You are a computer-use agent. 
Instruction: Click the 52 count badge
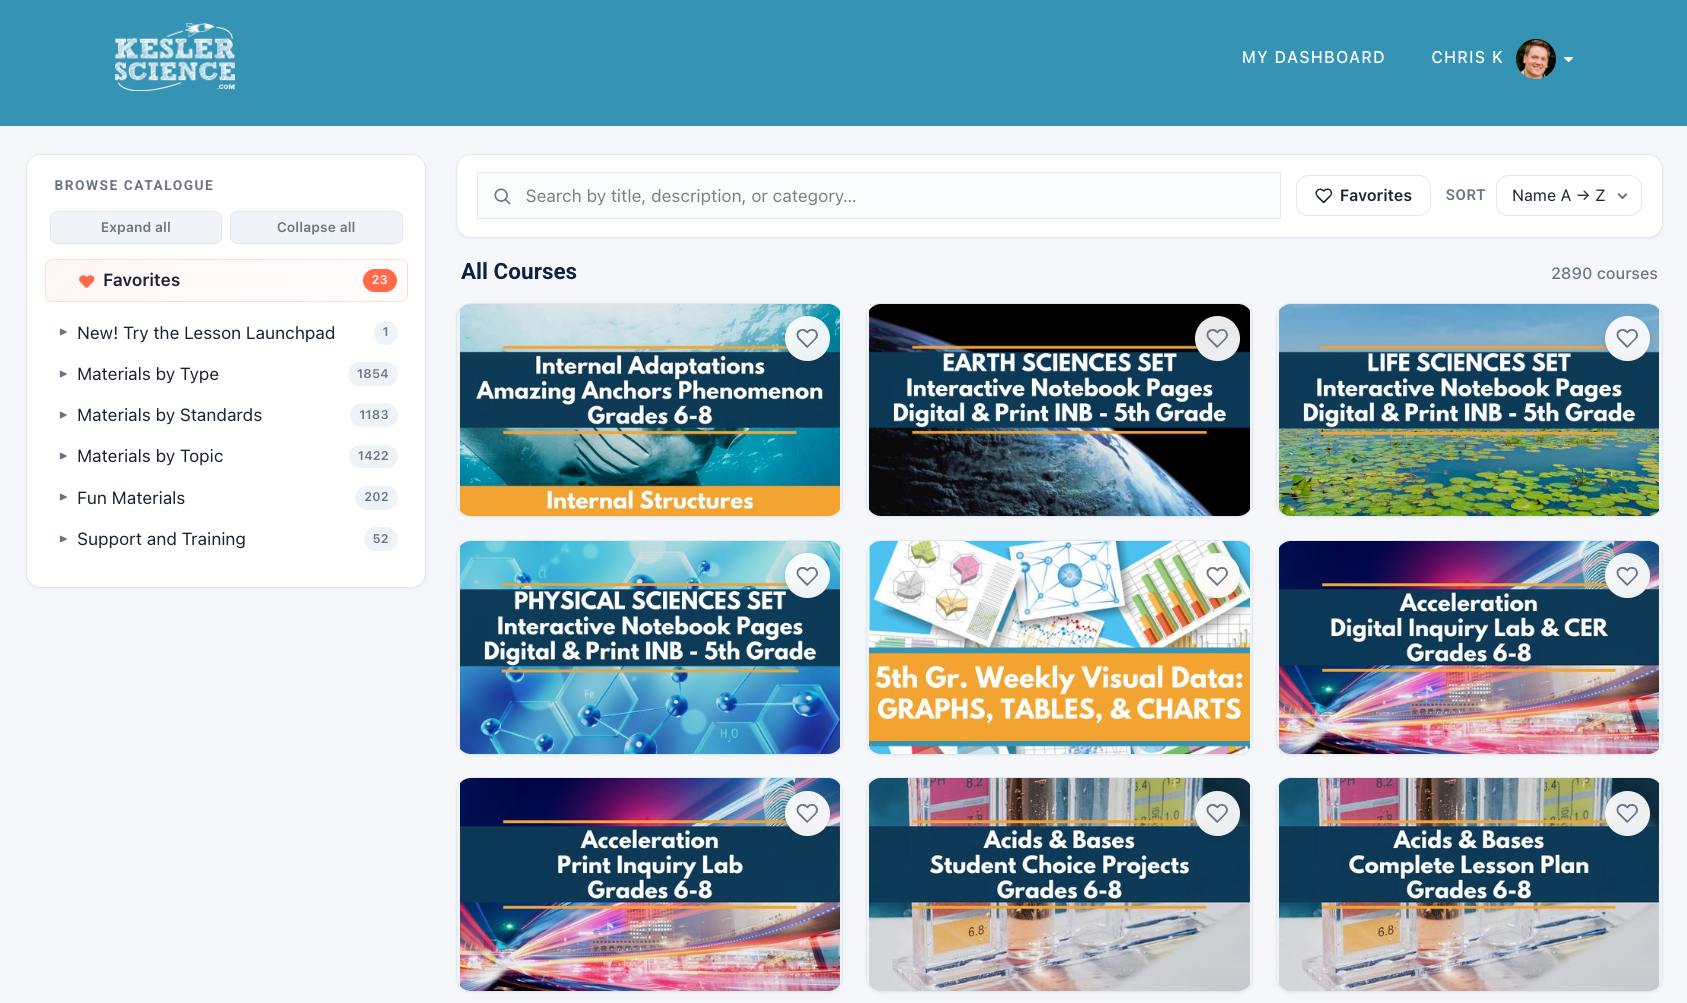pyautogui.click(x=381, y=539)
